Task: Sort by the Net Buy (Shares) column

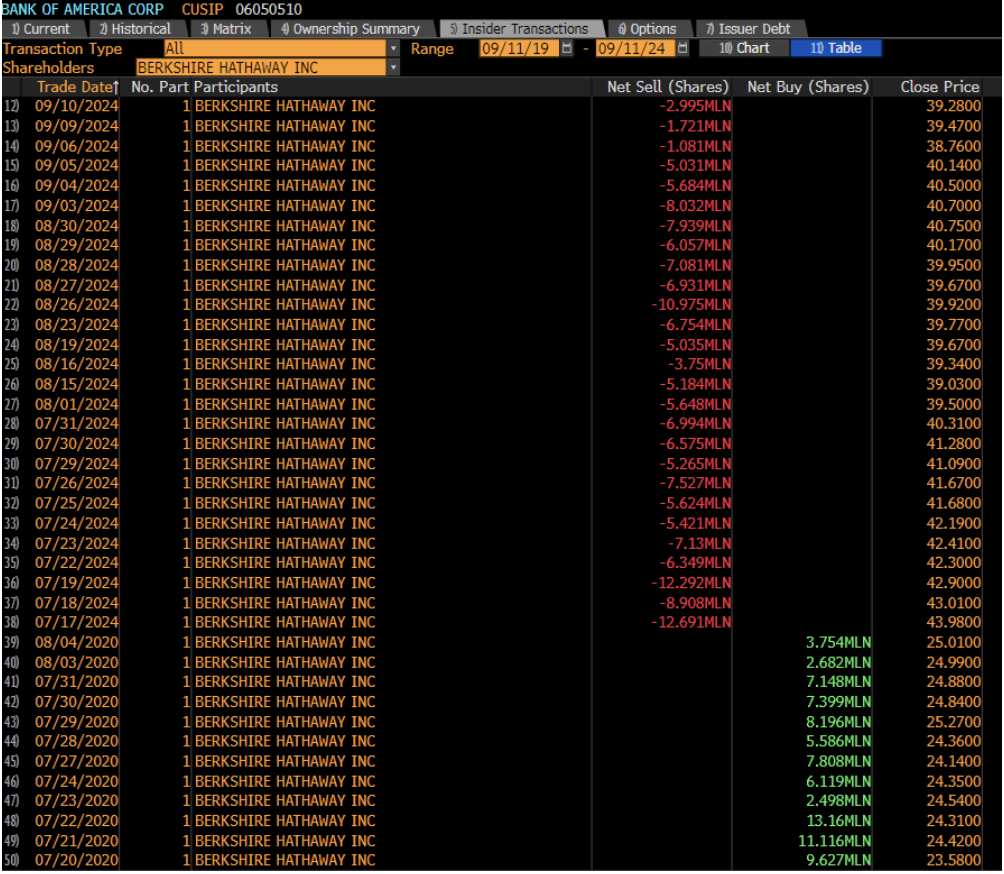Action: point(807,87)
